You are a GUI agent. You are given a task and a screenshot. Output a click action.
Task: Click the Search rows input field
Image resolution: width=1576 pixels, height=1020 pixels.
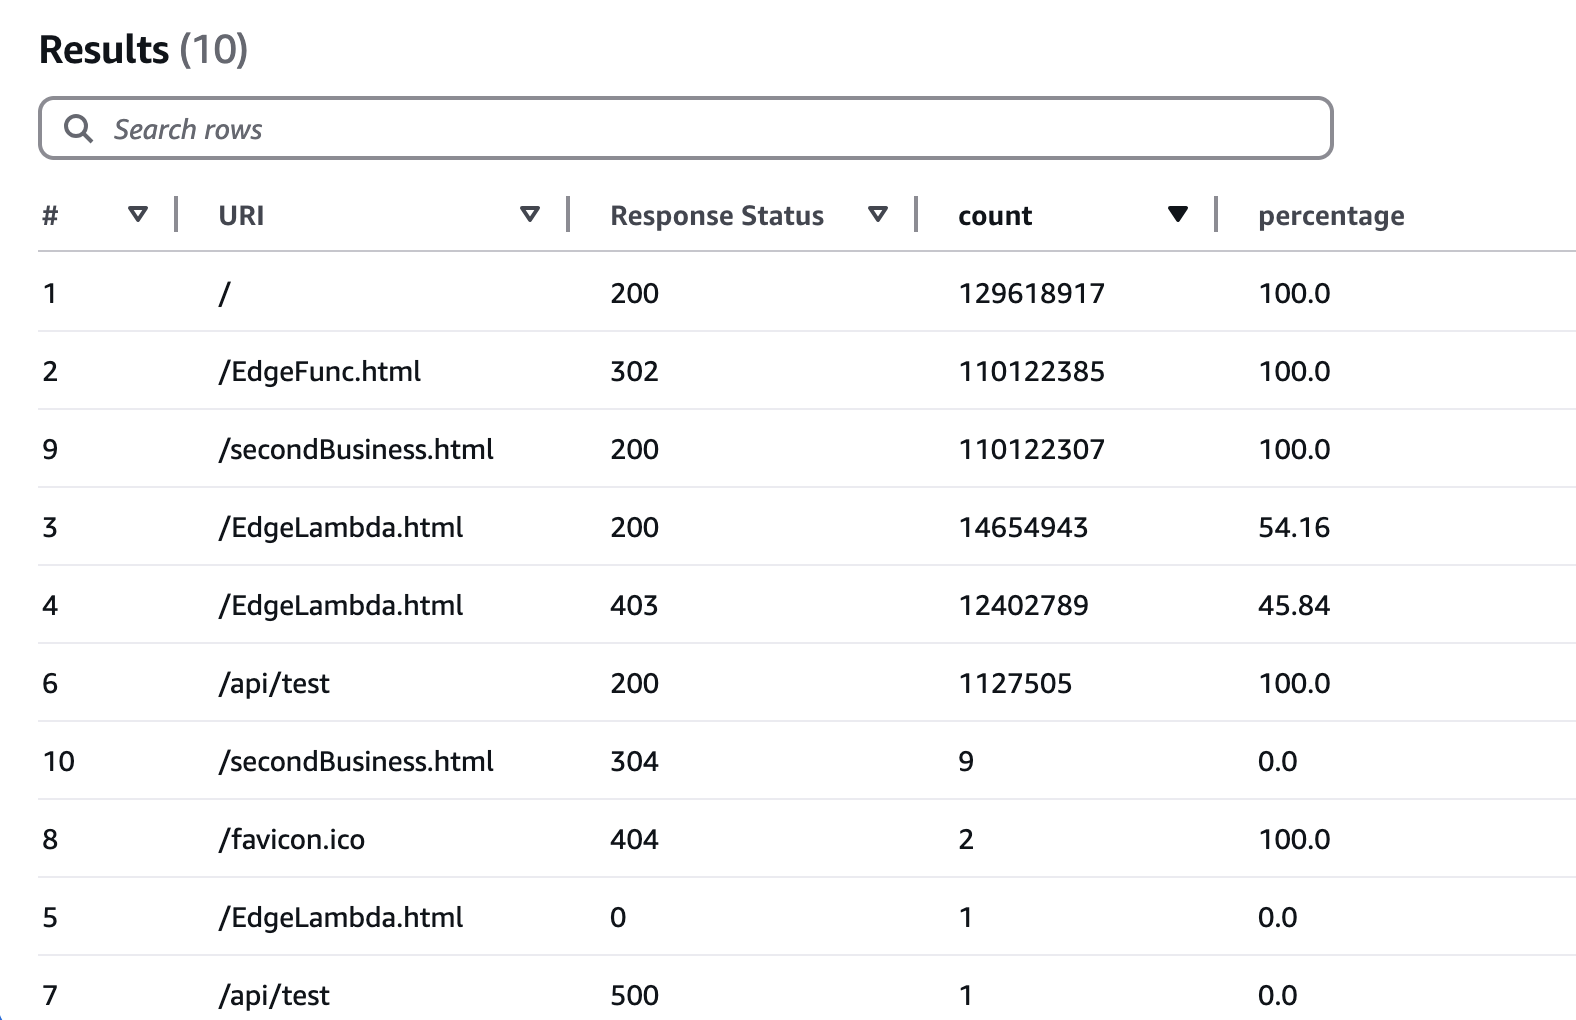(x=686, y=128)
